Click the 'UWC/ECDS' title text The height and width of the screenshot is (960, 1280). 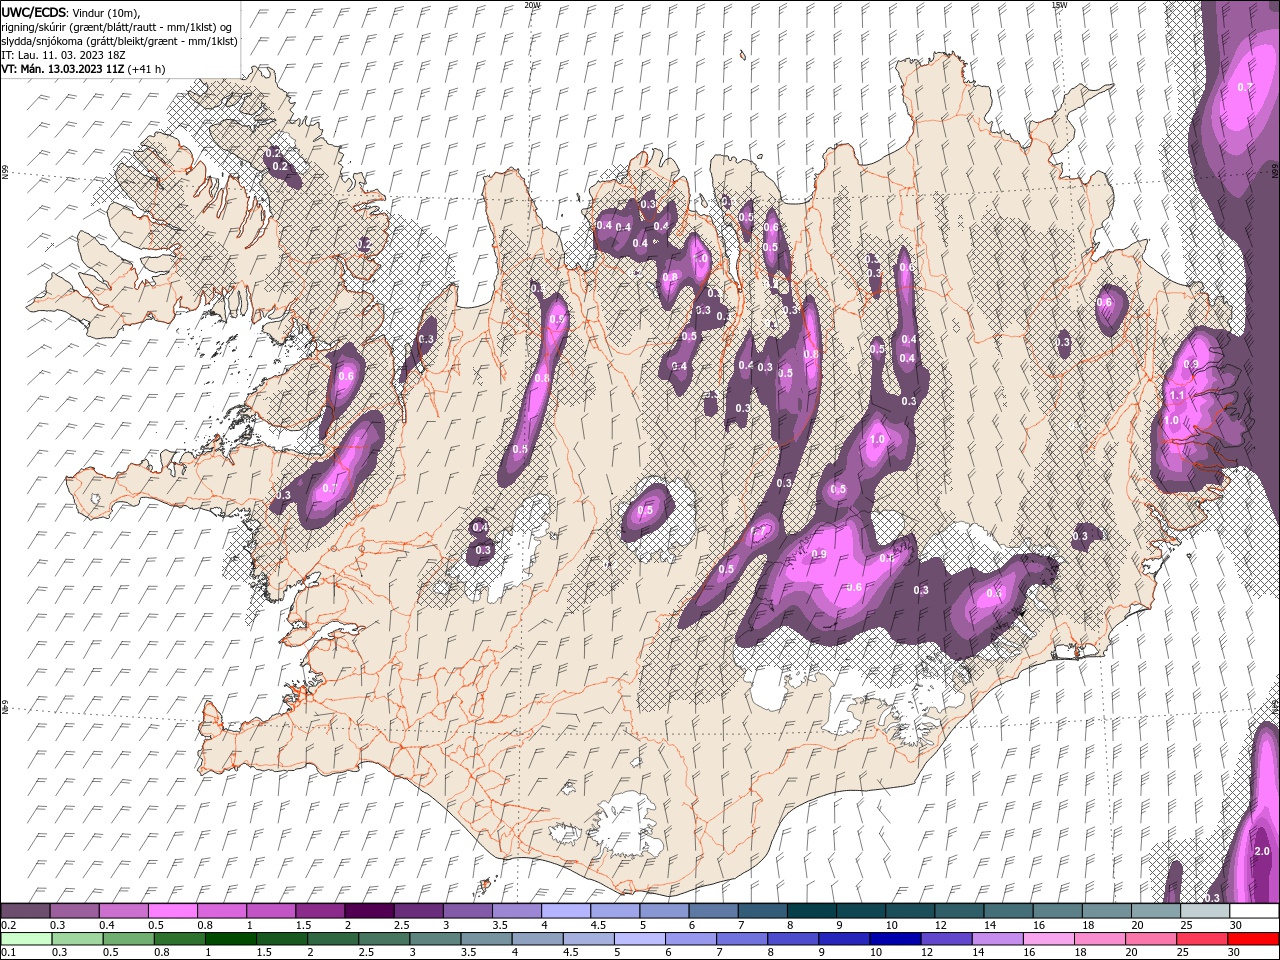click(32, 11)
